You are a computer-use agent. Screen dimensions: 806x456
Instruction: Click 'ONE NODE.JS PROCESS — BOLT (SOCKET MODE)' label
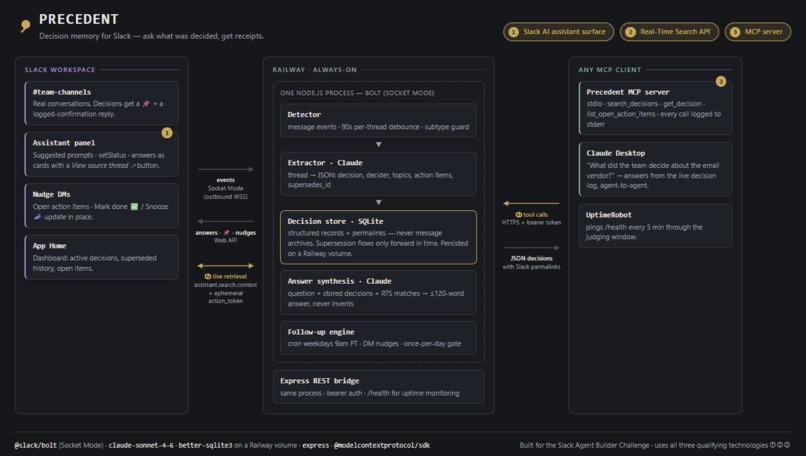click(357, 93)
